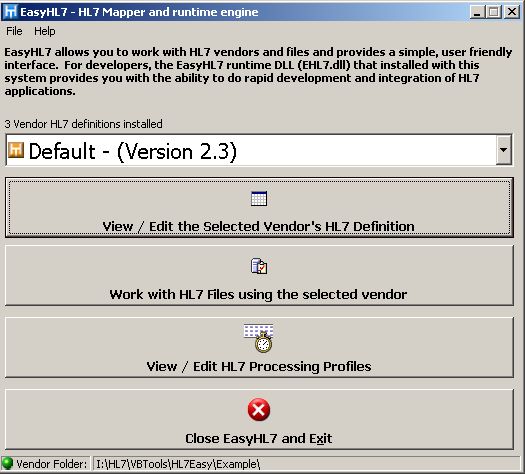
Task: Click the checklist documents icon
Action: coord(259,266)
